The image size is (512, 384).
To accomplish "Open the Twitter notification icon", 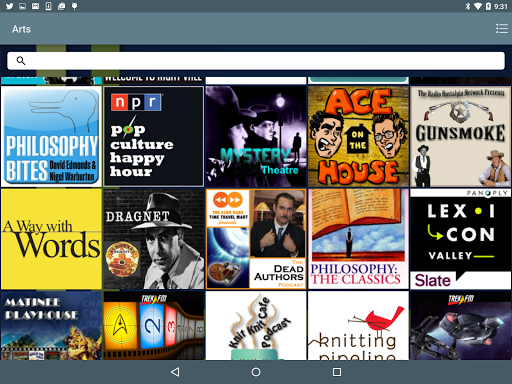I will click(10, 6).
